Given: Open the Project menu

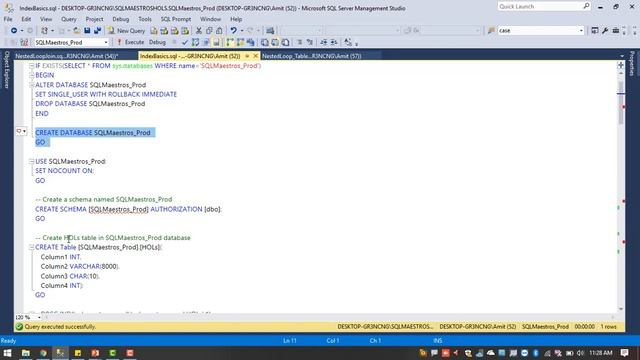Looking at the screenshot, I should click(94, 19).
